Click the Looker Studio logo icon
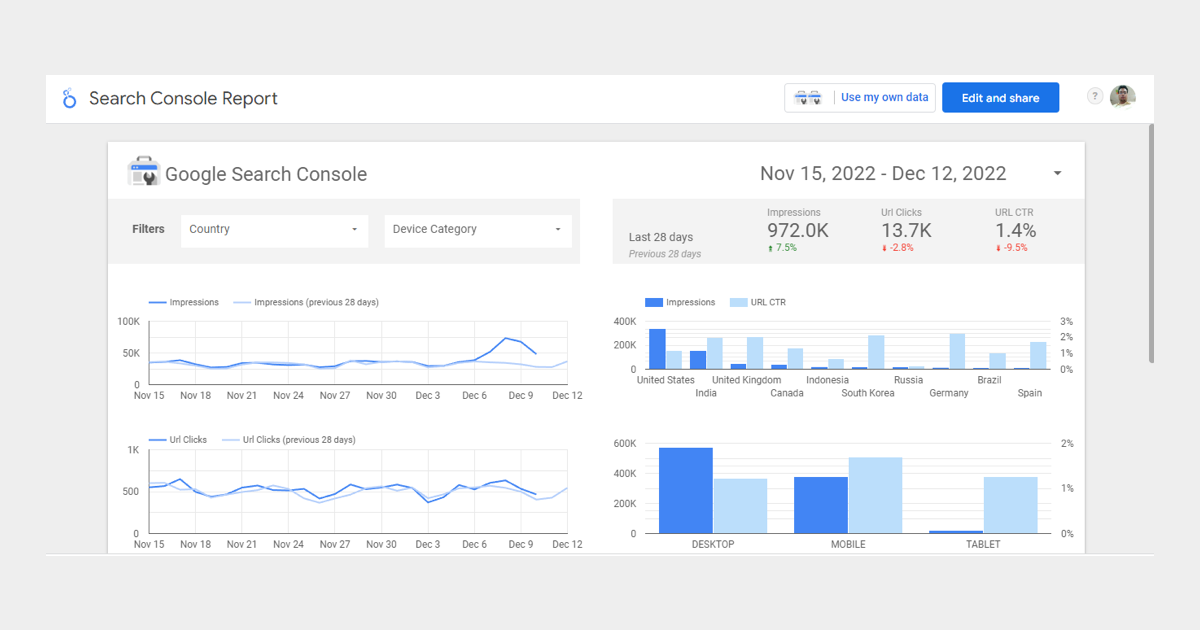 [69, 98]
